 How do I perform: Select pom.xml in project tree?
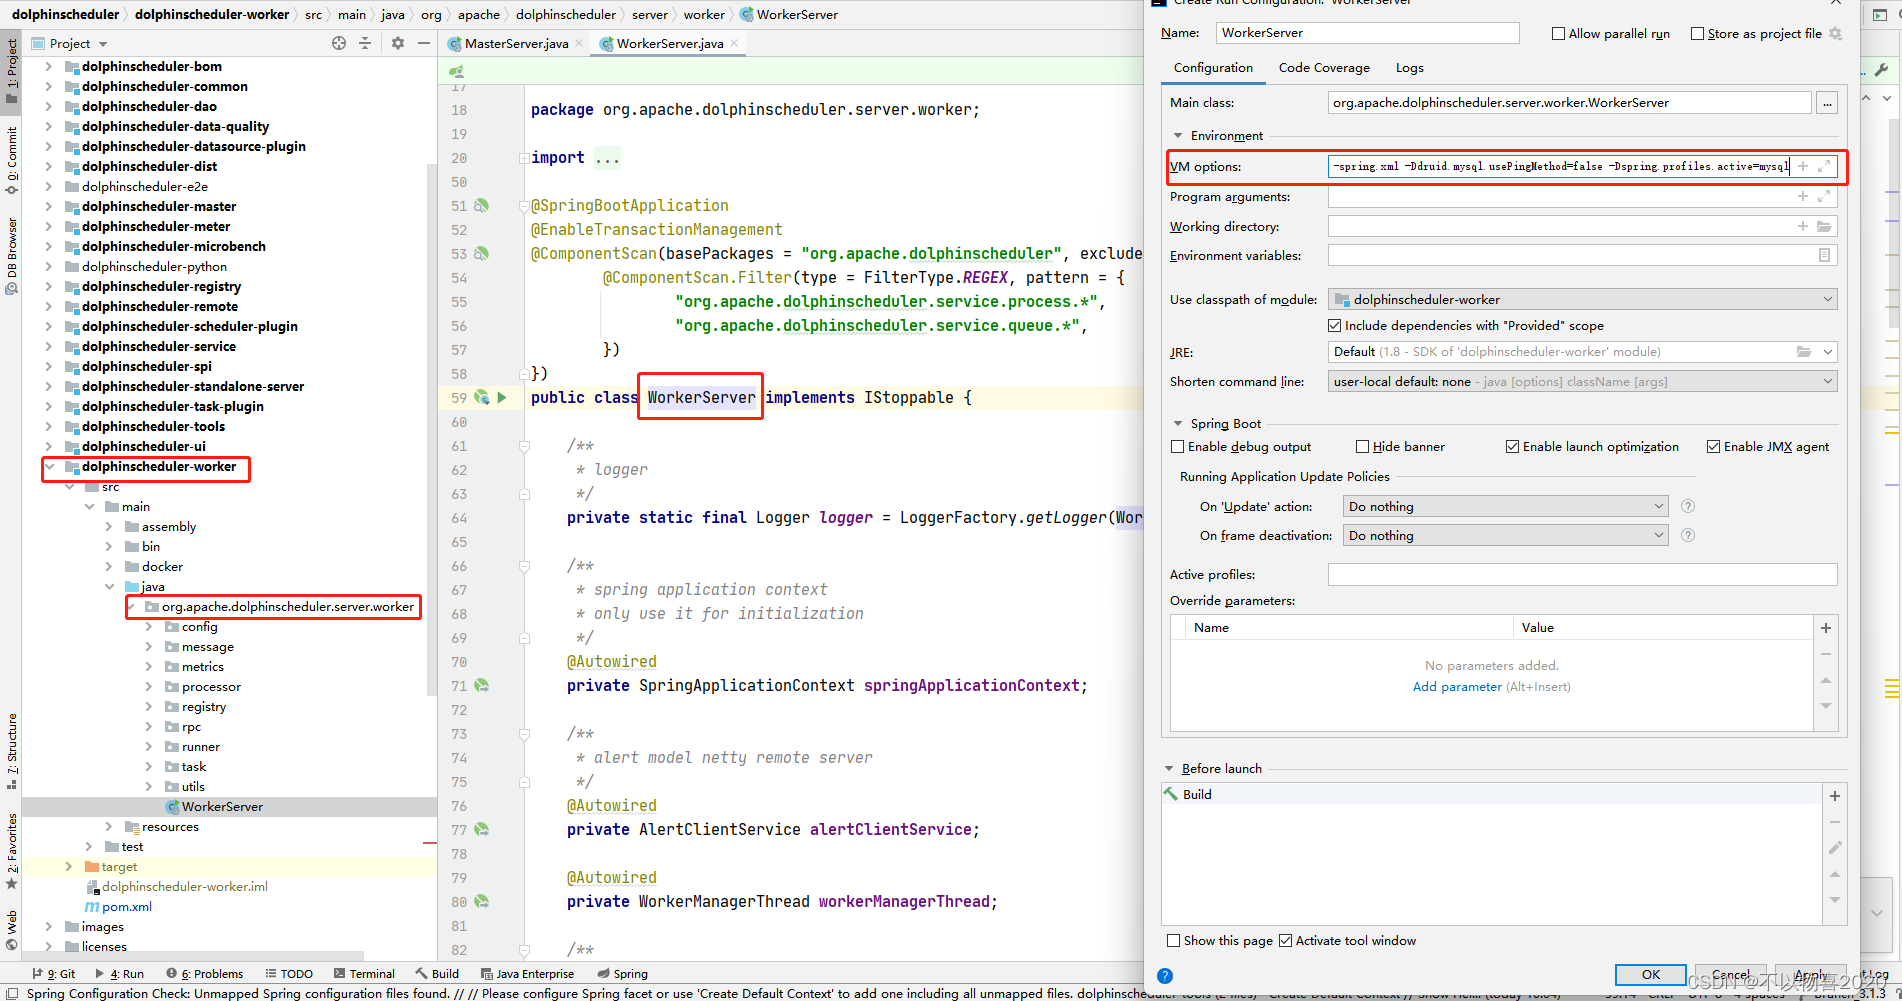click(x=126, y=906)
